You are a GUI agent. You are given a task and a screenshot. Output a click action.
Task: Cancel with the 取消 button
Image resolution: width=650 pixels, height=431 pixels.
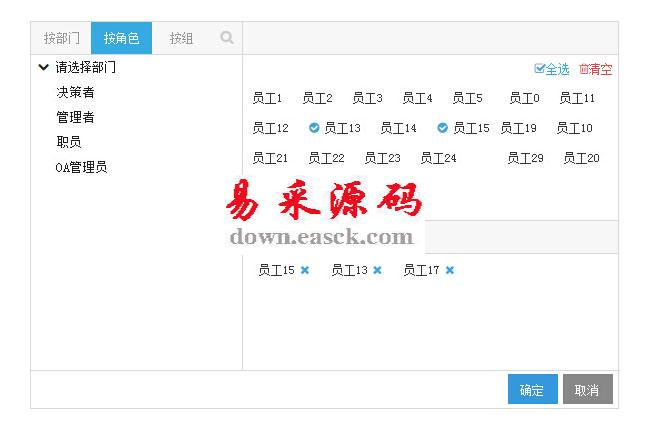588,389
